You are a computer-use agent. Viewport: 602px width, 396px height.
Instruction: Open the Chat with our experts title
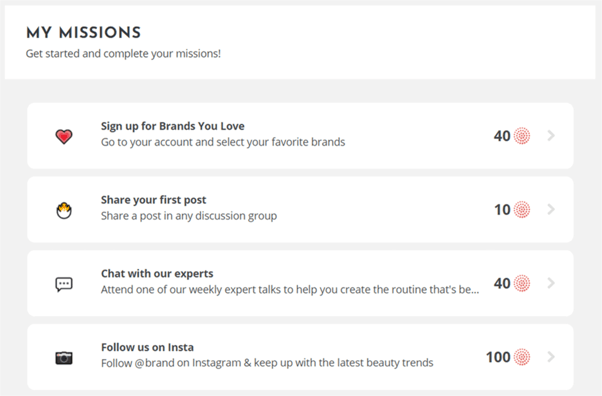coord(157,273)
